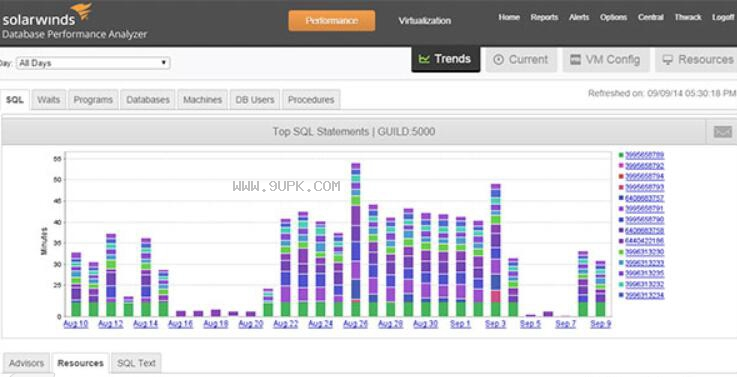The height and width of the screenshot is (377, 737).
Task: Click the Aug 30 date link
Action: click(x=425, y=324)
